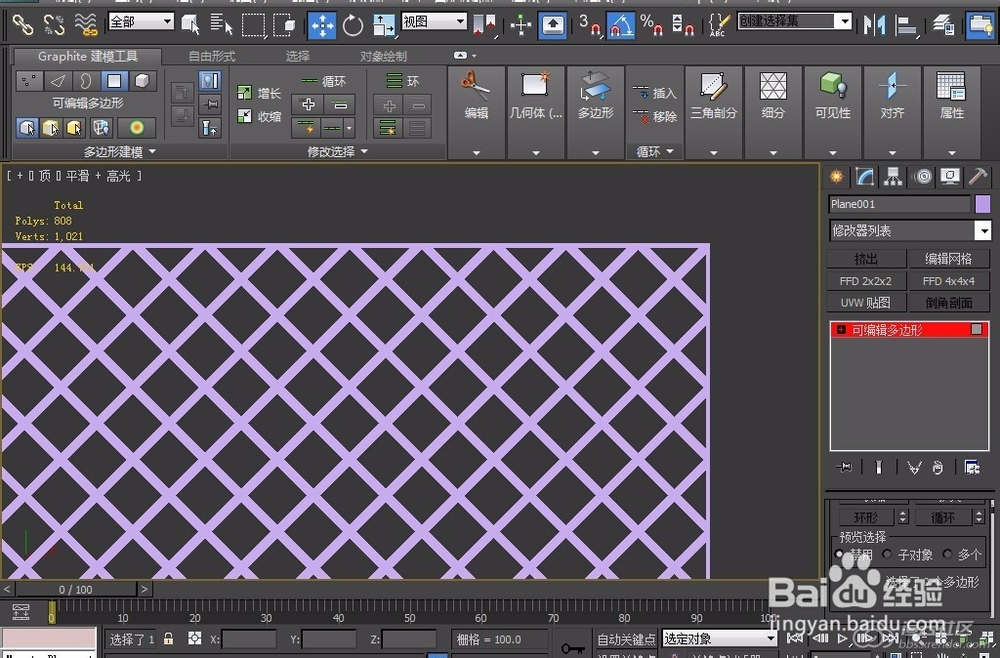1000x658 pixels.
Task: Click the soft selection gradient icon
Action: (x=136, y=128)
